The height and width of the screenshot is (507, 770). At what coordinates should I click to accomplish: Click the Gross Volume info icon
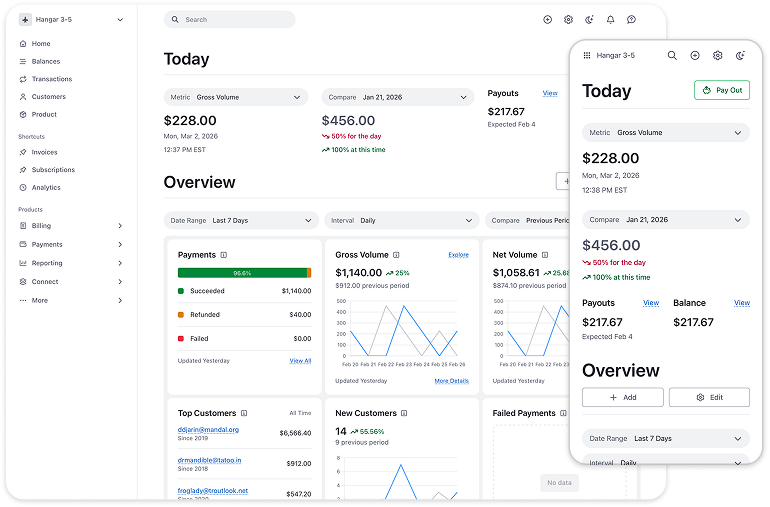396,255
